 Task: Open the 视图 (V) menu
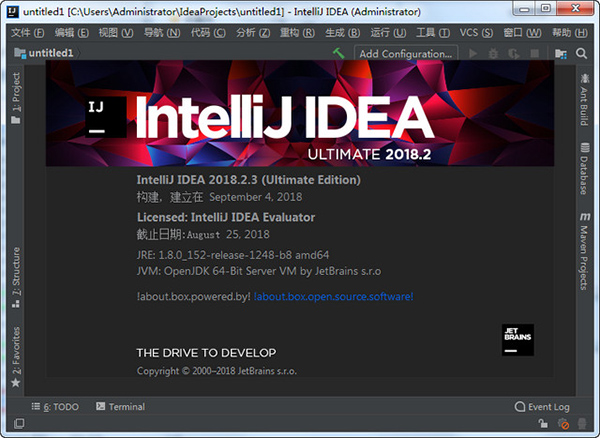(116, 33)
